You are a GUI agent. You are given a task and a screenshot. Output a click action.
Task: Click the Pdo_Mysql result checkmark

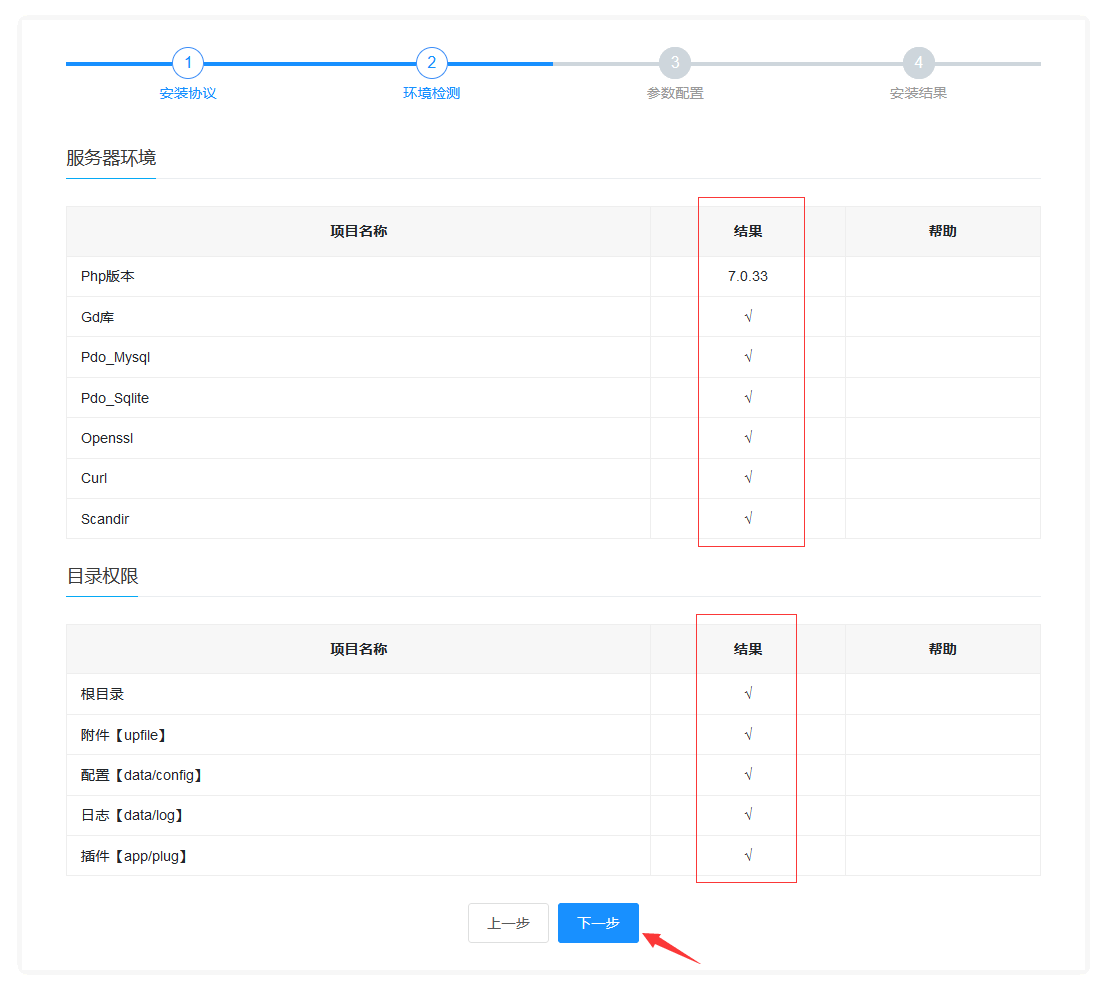[x=748, y=357]
